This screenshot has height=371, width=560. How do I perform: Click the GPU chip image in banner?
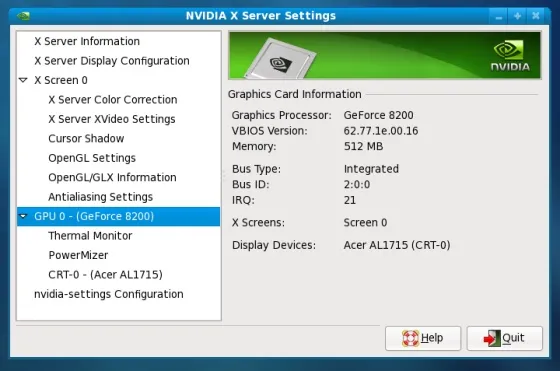click(280, 59)
